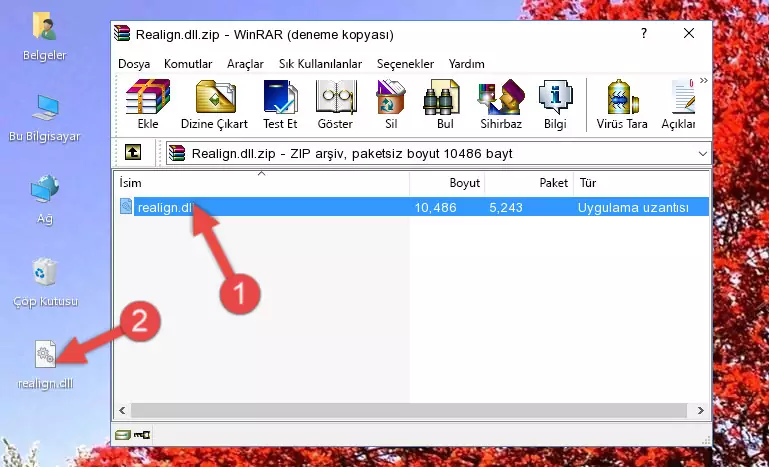Click the Sil delete icon
Image resolution: width=769 pixels, height=467 pixels.
[x=391, y=104]
